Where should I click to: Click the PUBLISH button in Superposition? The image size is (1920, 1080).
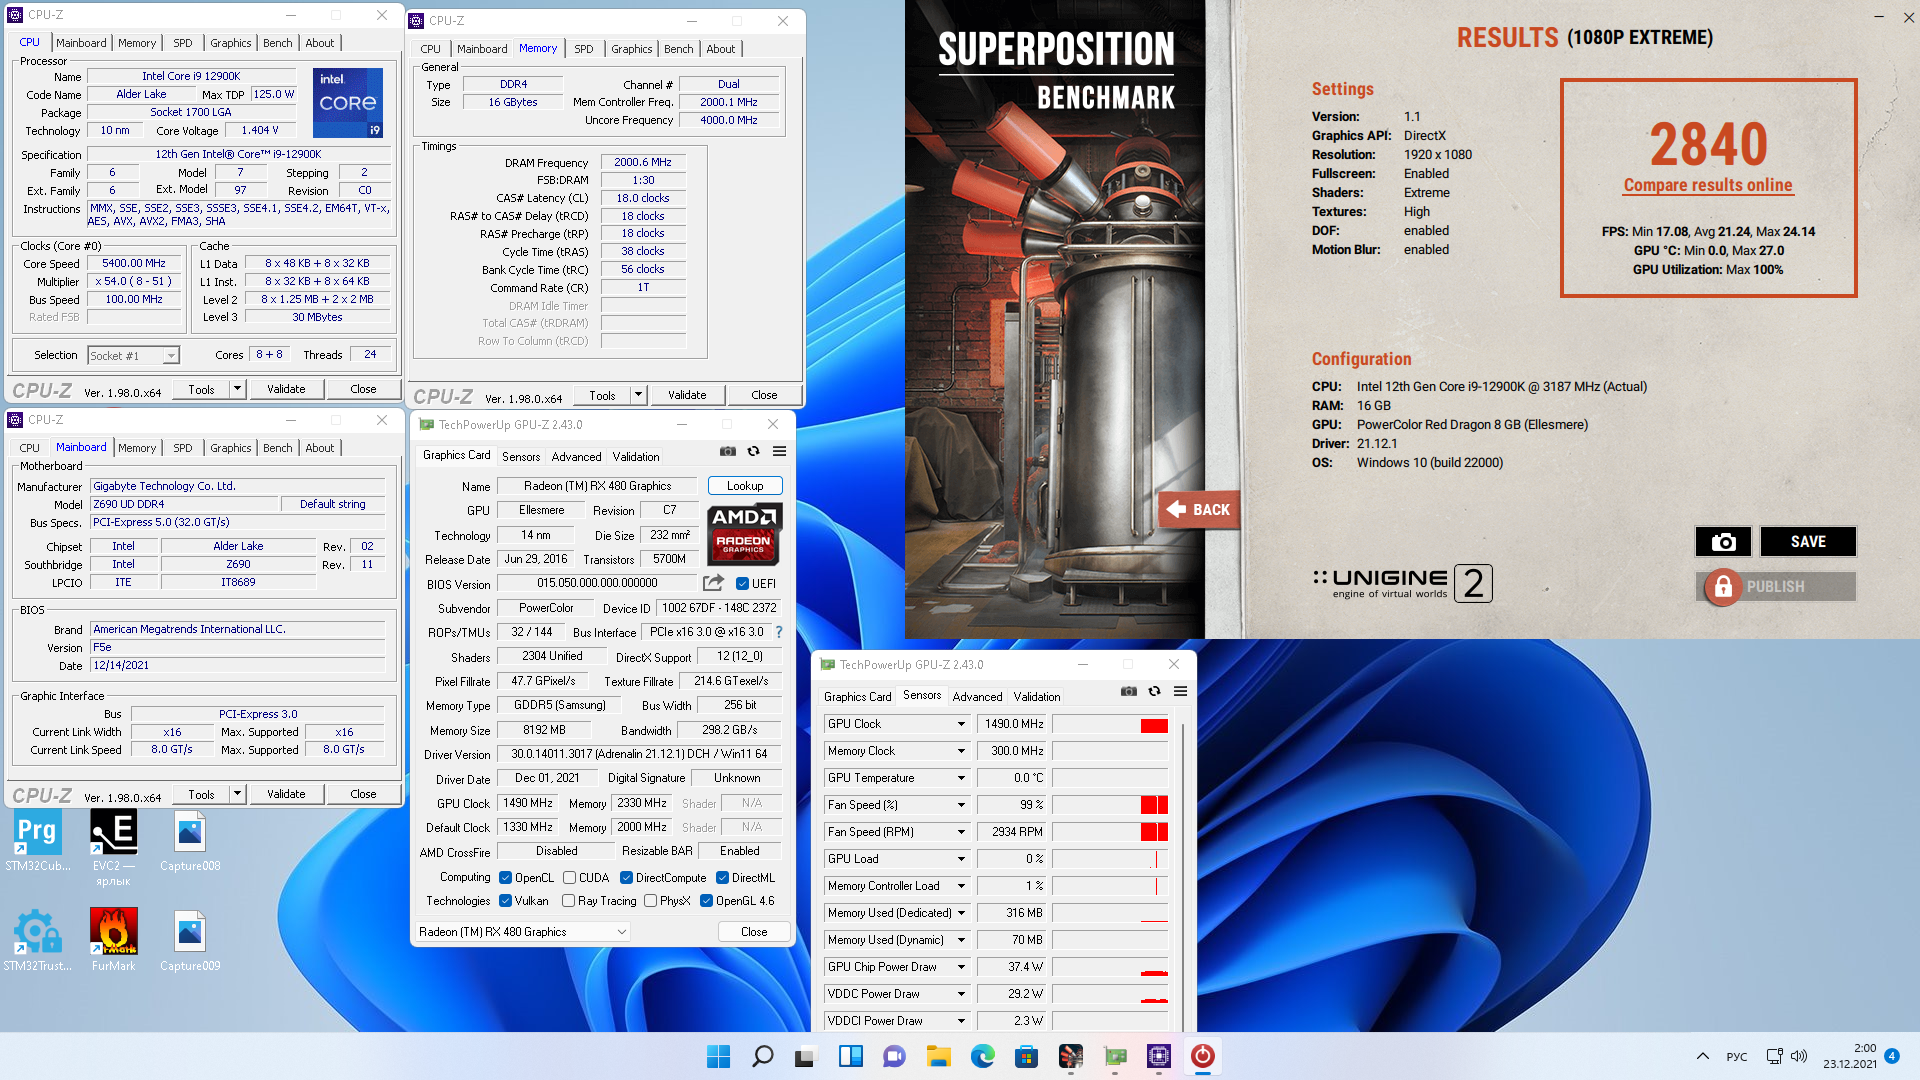coord(1777,587)
